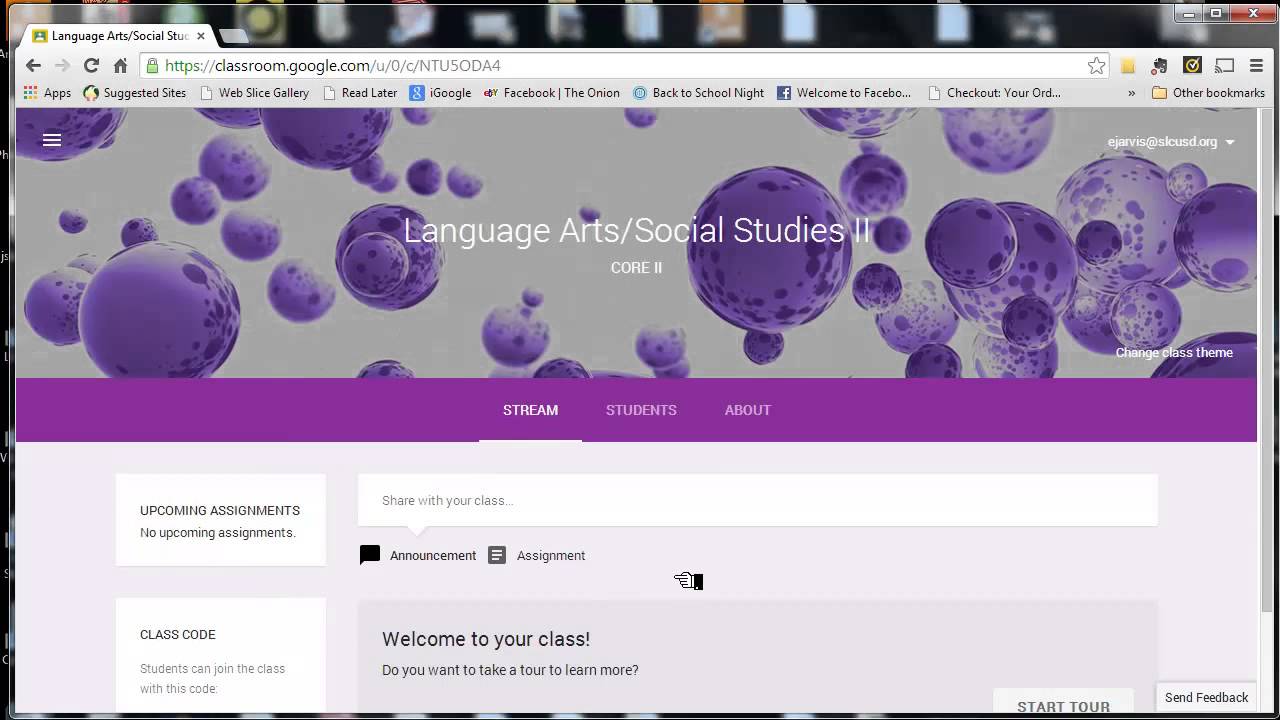Screen dimensions: 1280x720
Task: Open the Welcome to Facebook bookmark
Action: (x=844, y=93)
